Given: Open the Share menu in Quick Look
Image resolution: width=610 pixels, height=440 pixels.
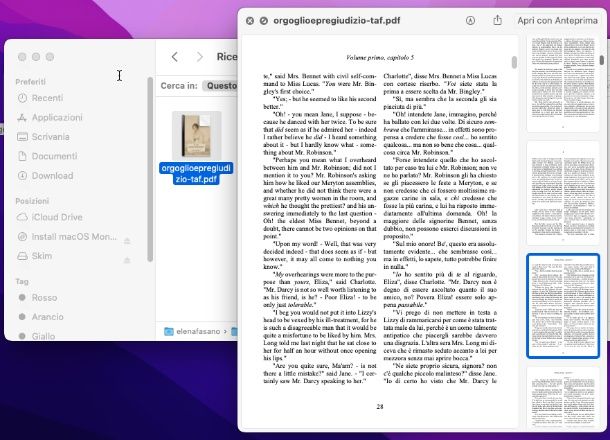Looking at the screenshot, I should (x=498, y=20).
